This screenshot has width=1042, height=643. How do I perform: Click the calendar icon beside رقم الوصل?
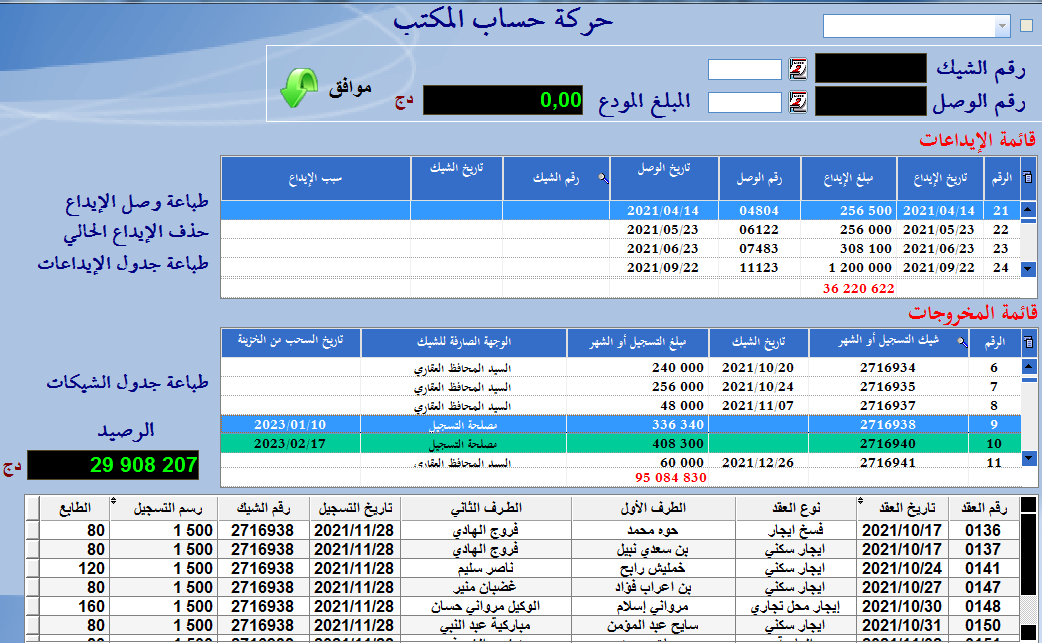click(798, 102)
